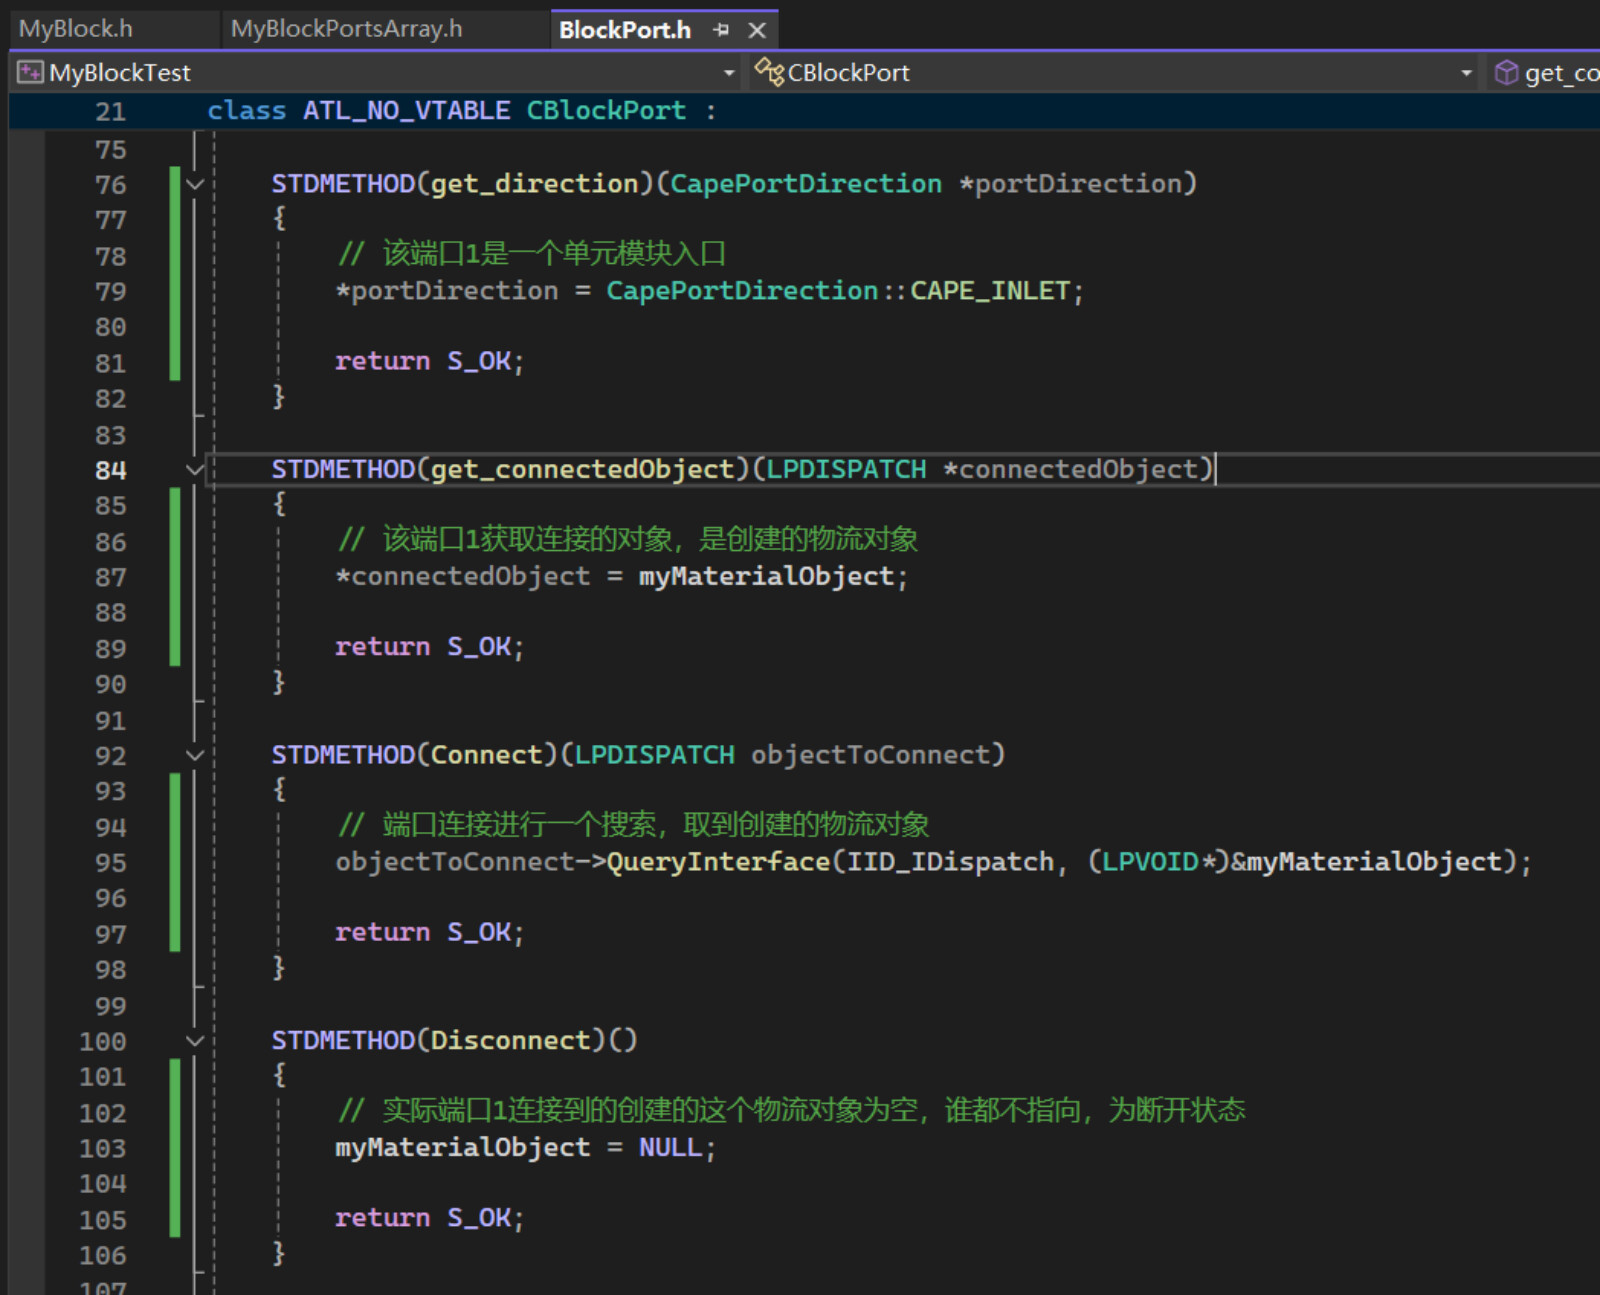Click the get_co member cube icon
This screenshot has height=1295, width=1600.
tap(1506, 72)
